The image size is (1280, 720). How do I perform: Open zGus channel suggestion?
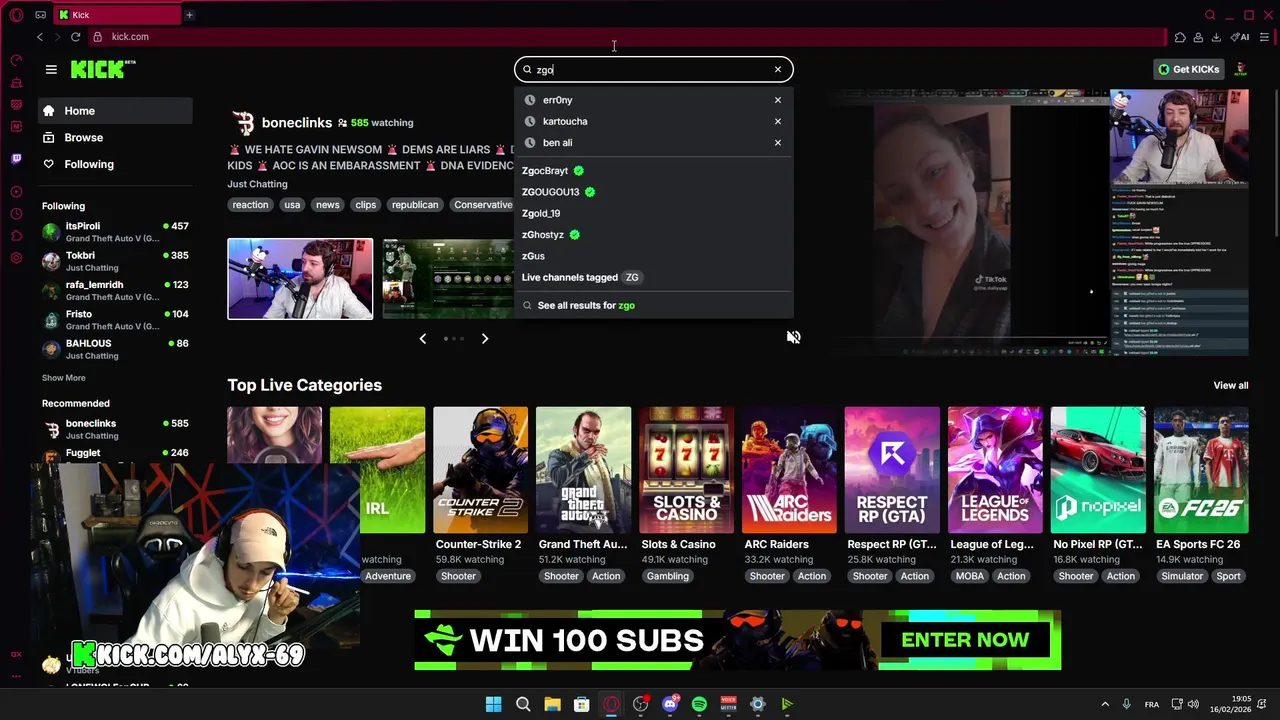(x=533, y=256)
